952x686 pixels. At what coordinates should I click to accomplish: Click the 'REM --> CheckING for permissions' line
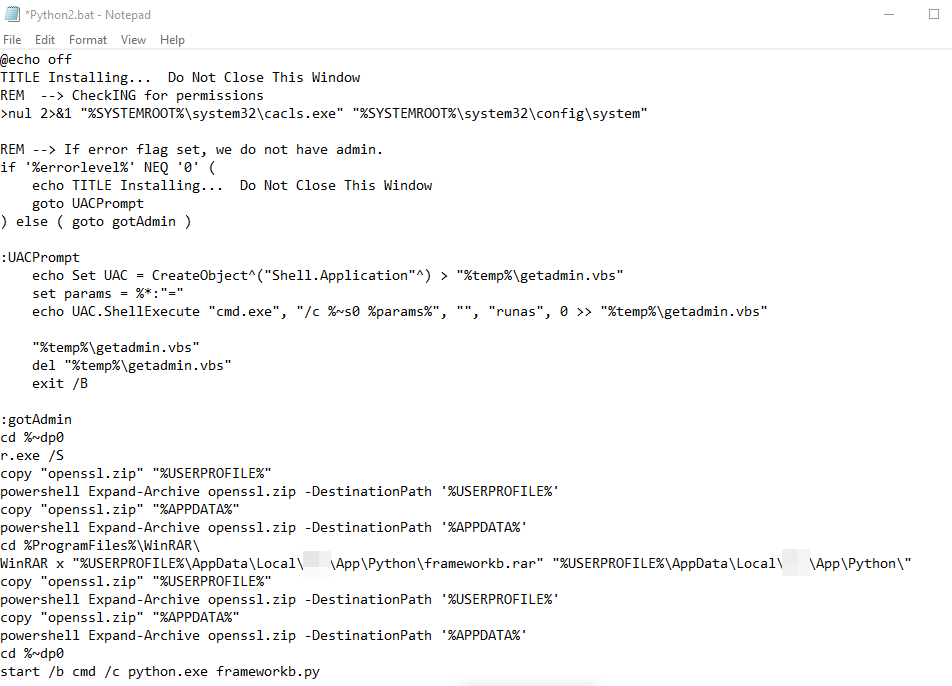(132, 96)
